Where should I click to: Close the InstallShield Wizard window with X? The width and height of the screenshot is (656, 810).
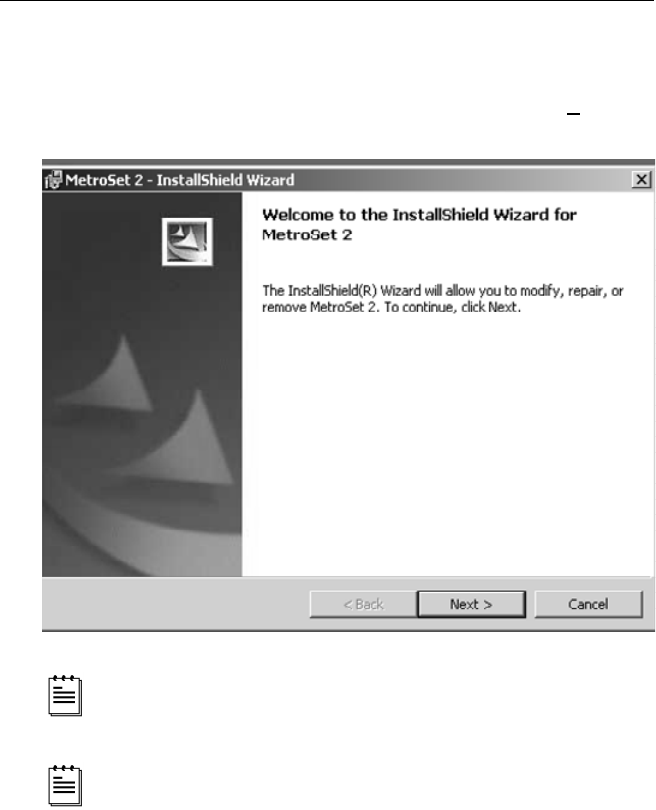click(x=641, y=180)
